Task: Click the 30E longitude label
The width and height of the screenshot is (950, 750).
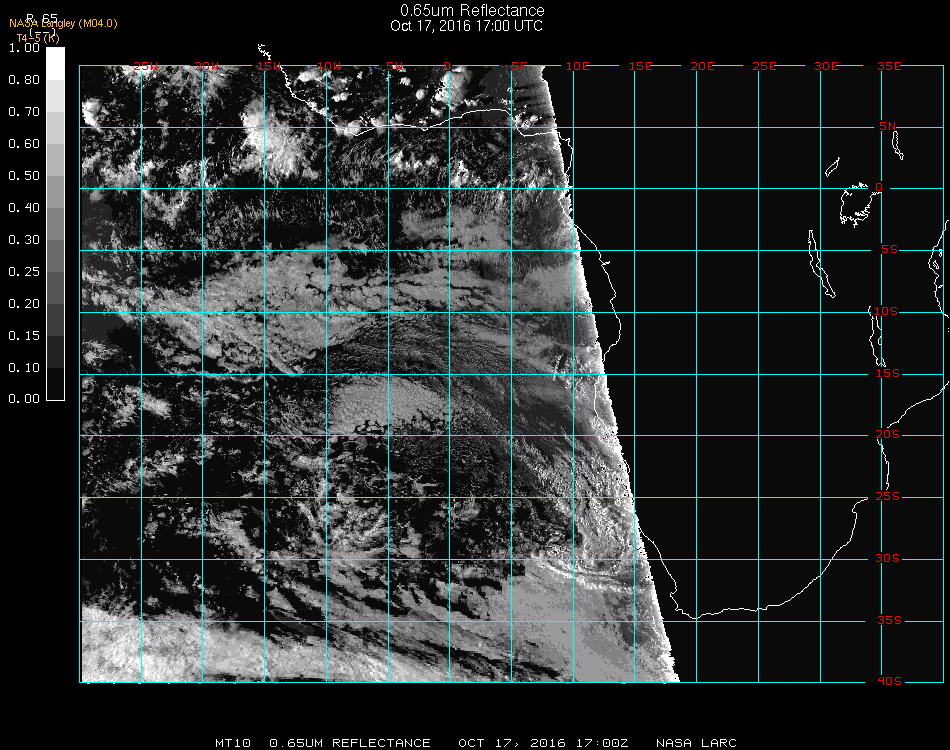Action: coord(826,67)
